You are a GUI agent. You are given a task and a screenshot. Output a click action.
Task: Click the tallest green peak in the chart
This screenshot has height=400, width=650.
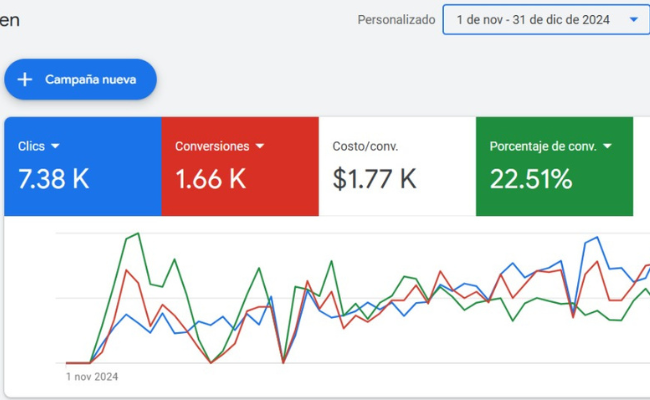(x=137, y=234)
